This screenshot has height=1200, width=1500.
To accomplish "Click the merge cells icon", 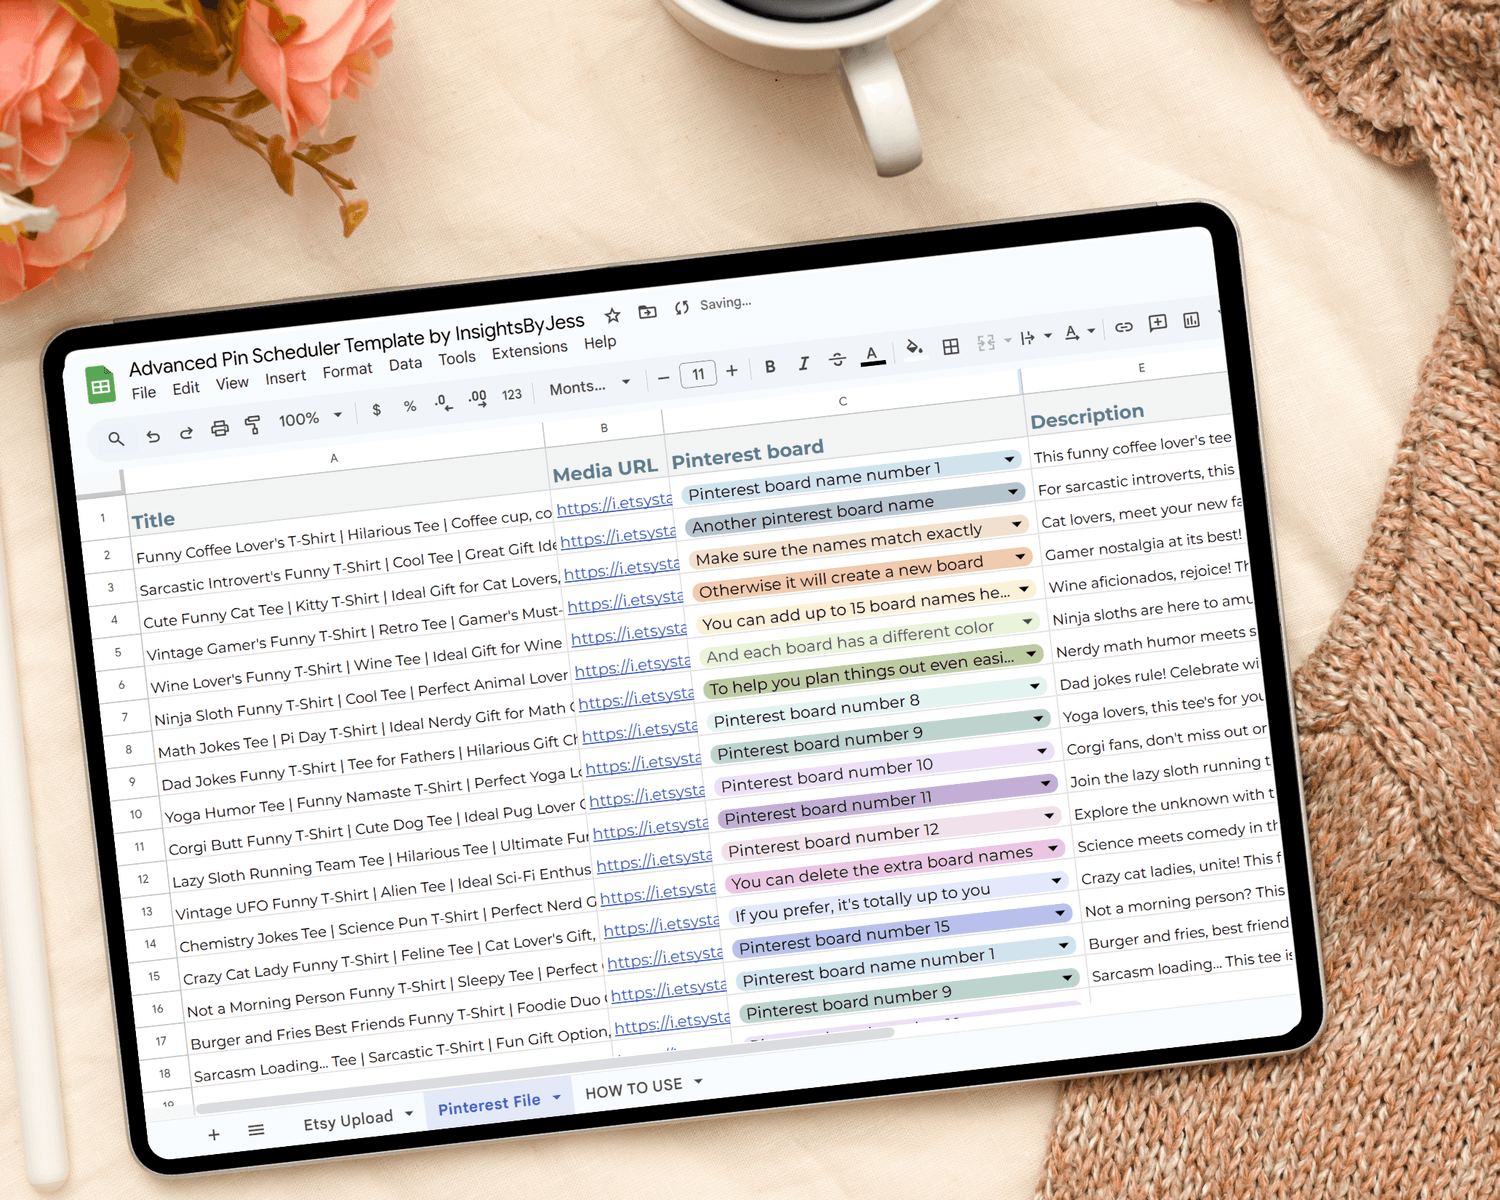I will (986, 343).
